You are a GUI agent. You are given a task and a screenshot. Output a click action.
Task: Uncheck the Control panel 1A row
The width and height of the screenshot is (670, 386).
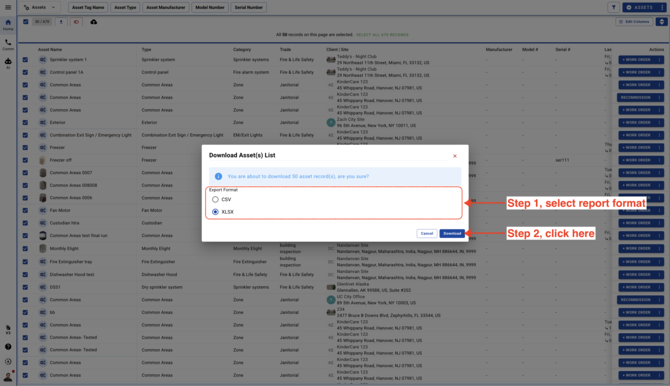click(25, 72)
